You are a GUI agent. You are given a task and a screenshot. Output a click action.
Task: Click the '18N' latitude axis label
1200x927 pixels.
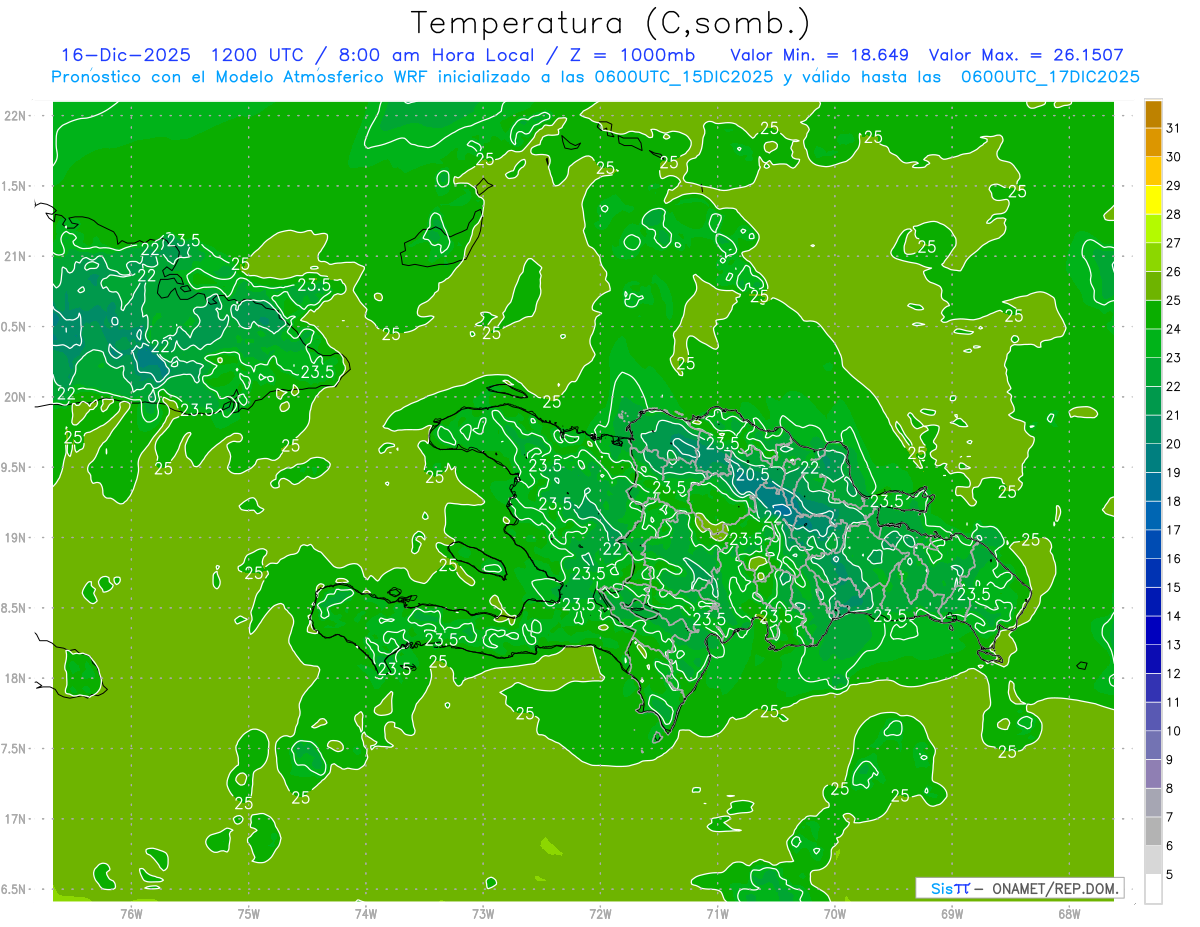click(15, 678)
